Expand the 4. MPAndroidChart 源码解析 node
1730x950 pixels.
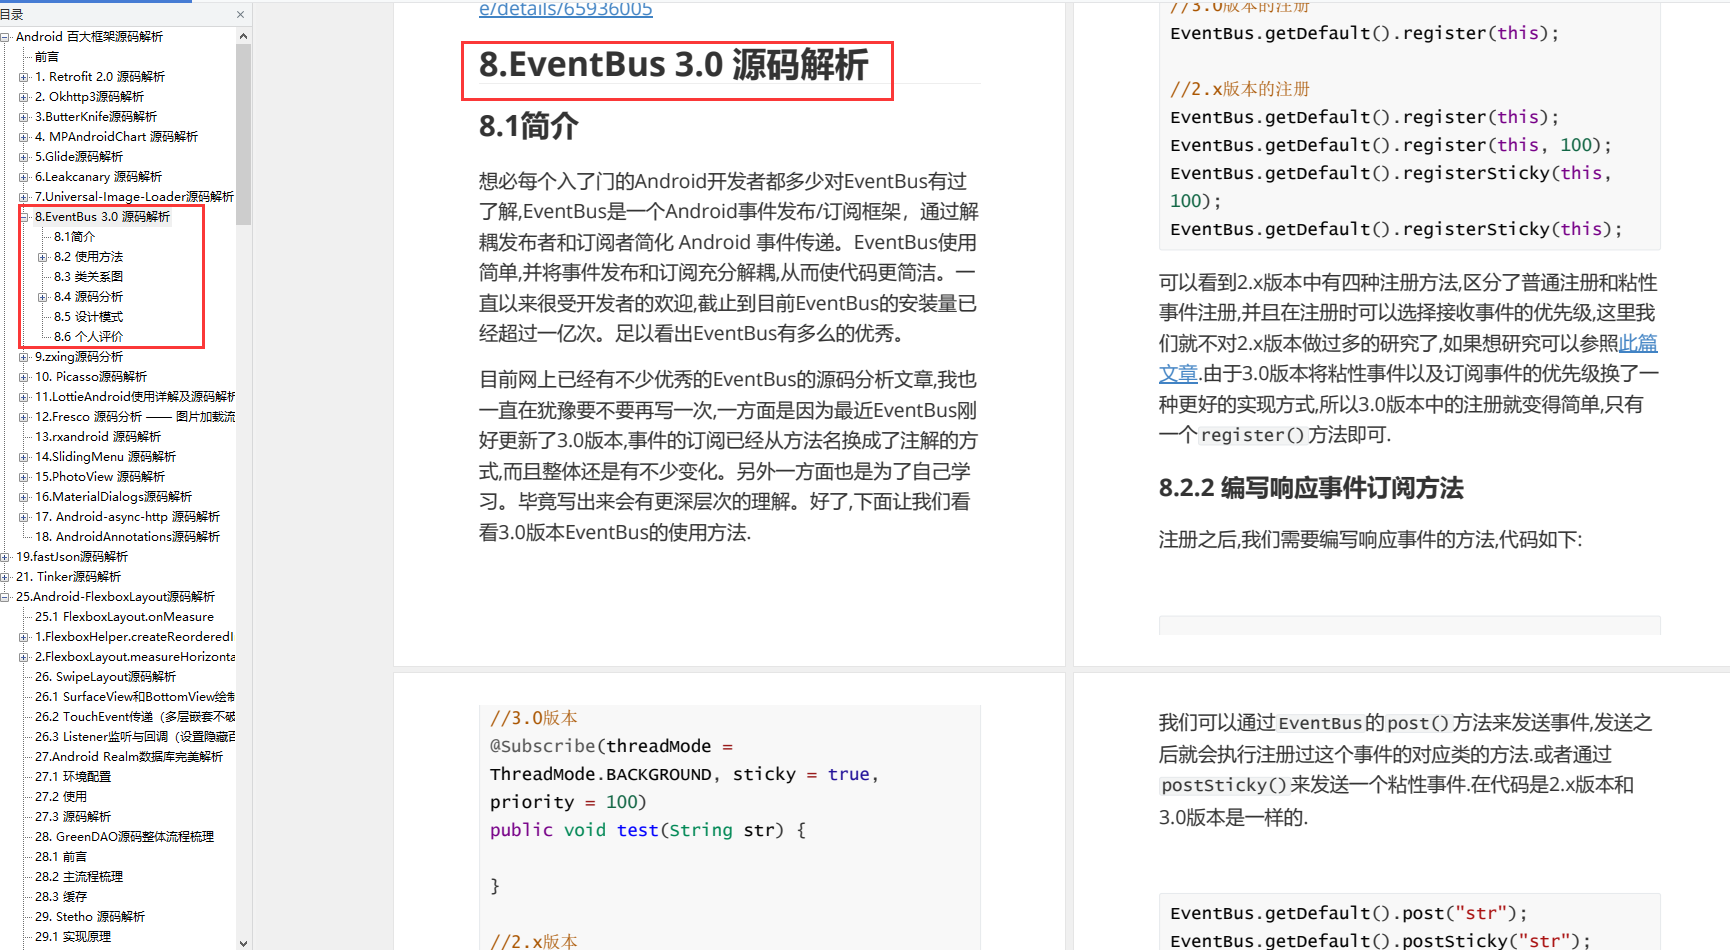click(24, 137)
